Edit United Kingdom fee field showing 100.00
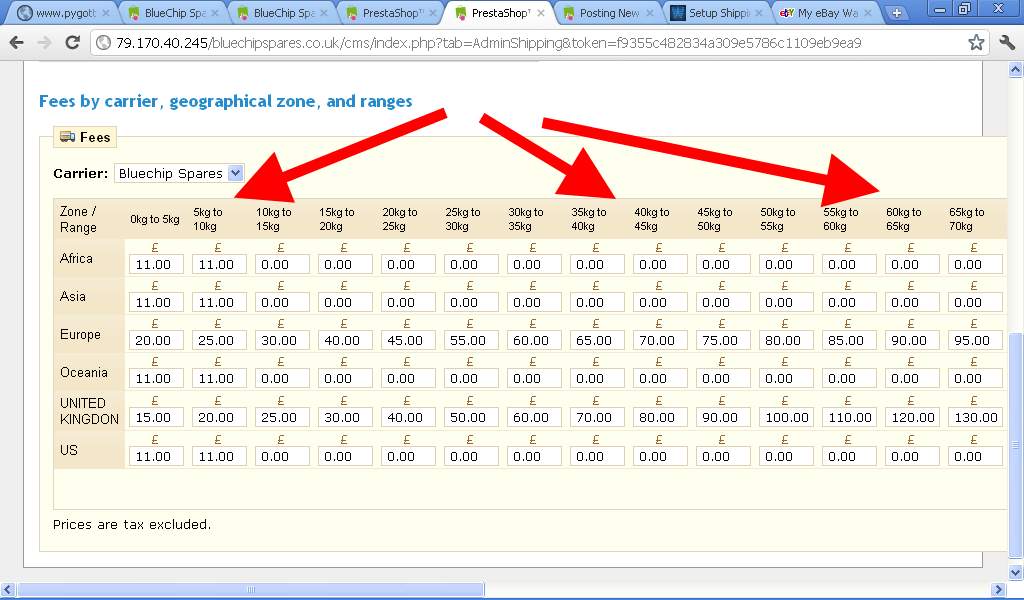Viewport: 1024px width, 600px height. pyautogui.click(x=786, y=417)
